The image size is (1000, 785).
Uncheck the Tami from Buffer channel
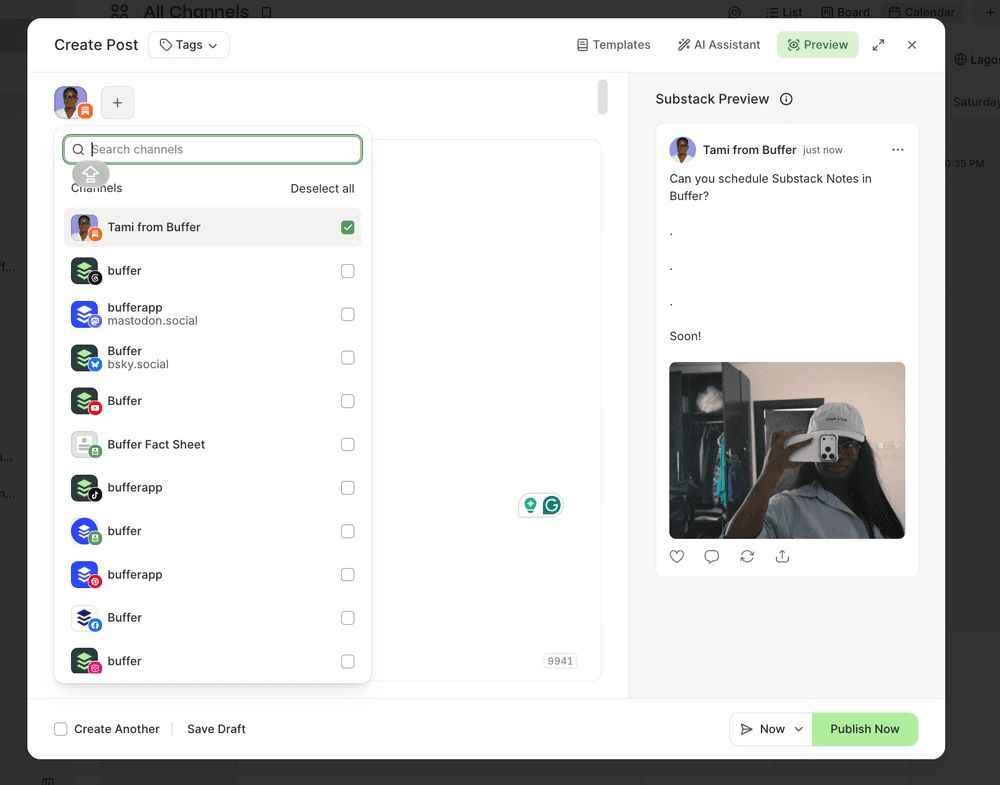click(348, 227)
